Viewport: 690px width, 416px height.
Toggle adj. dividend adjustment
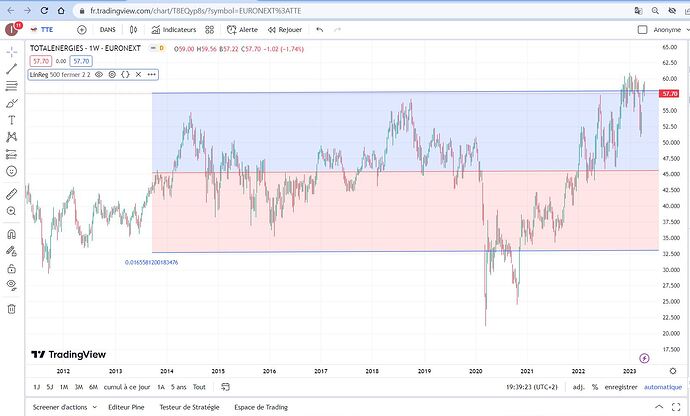[x=578, y=387]
